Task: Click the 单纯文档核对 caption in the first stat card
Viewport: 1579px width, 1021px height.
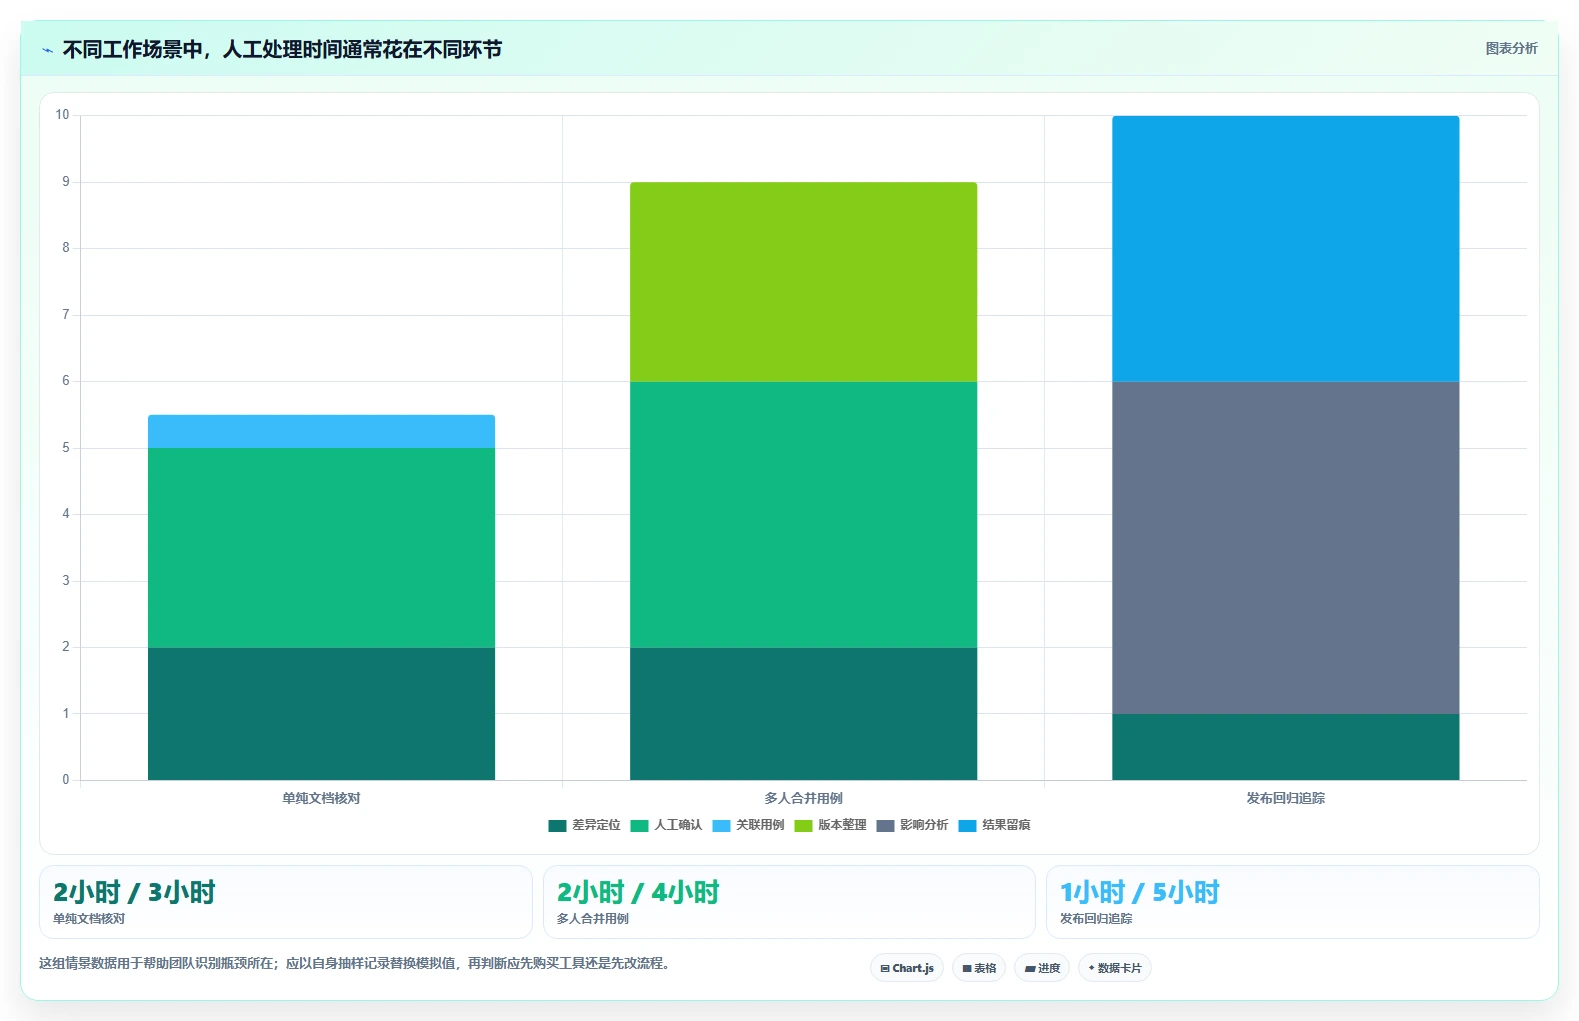Action: point(89,919)
